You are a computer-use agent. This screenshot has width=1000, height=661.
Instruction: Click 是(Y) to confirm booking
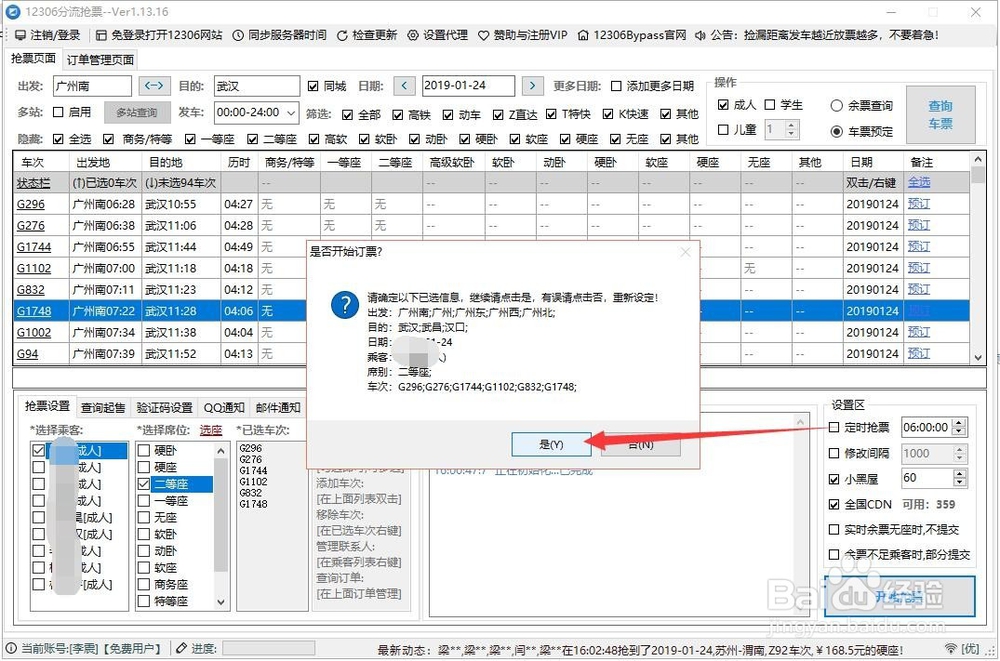click(551, 444)
